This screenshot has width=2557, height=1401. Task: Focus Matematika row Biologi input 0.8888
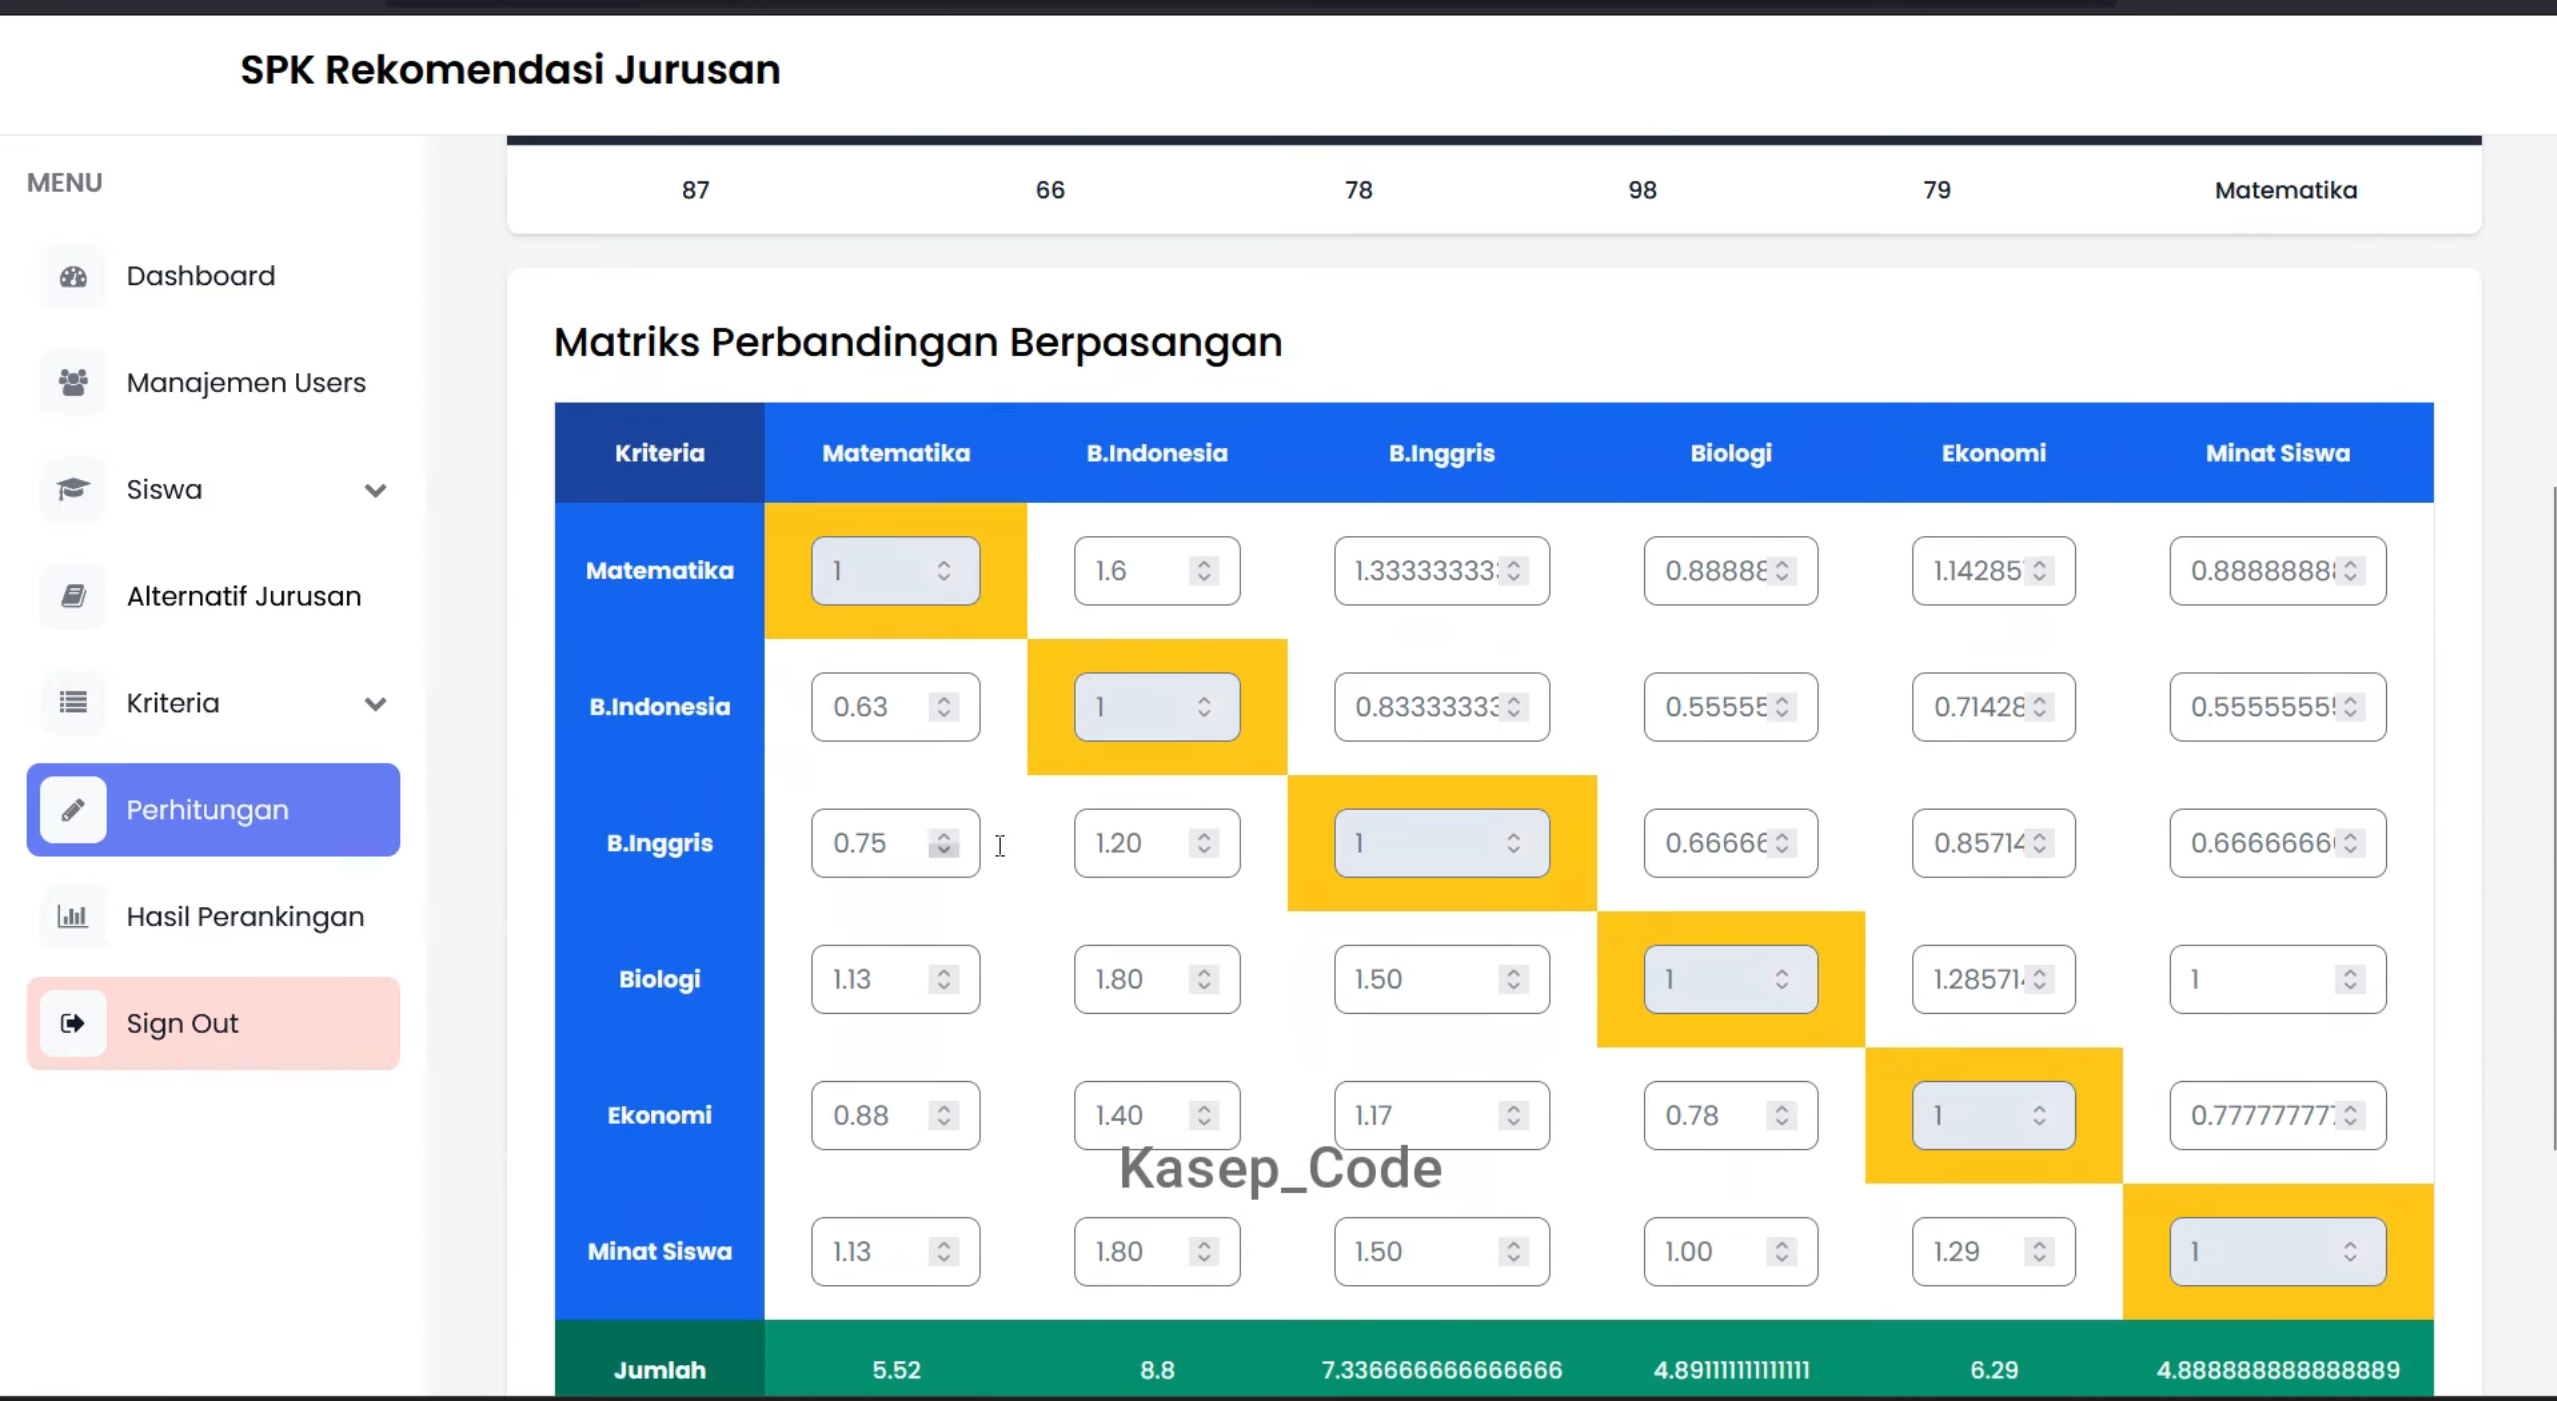coord(1731,571)
